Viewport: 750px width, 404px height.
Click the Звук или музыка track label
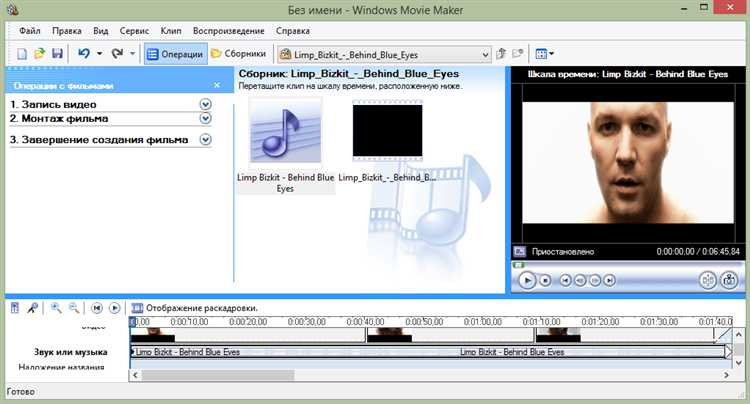tap(70, 352)
